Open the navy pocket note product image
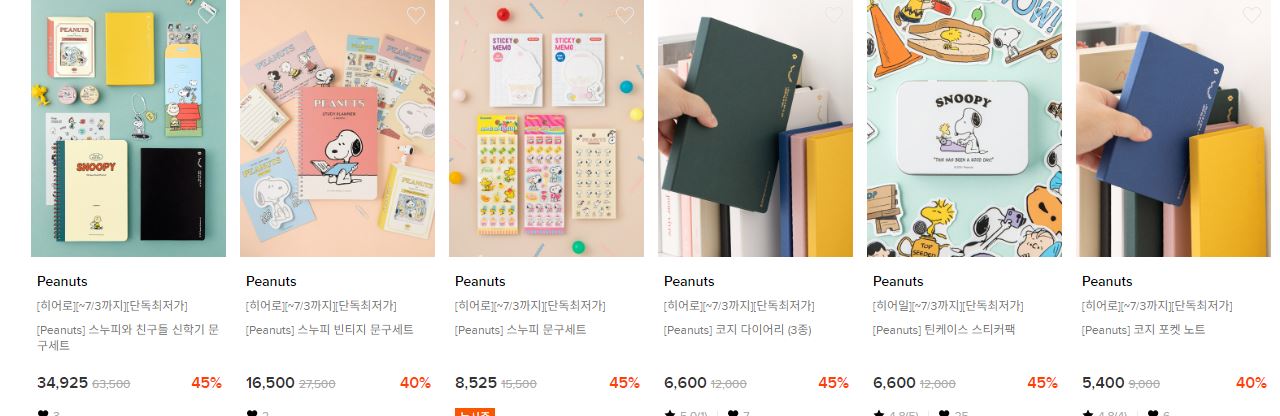Viewport: 1280px width, 416px height. [1173, 128]
